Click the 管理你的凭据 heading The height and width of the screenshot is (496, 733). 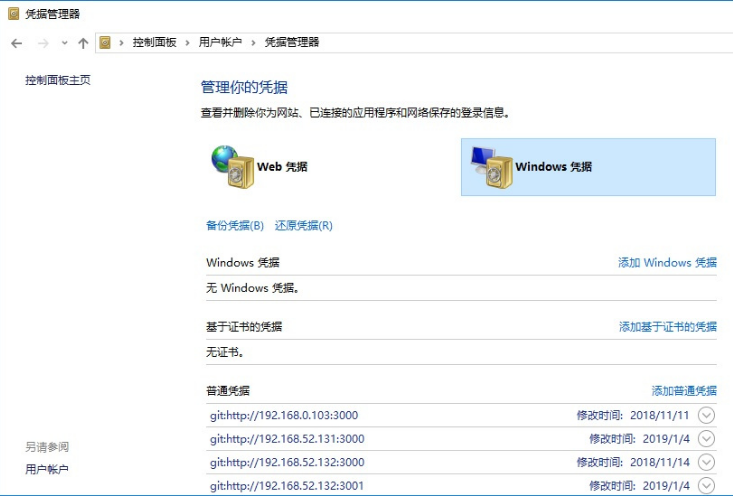pos(244,87)
